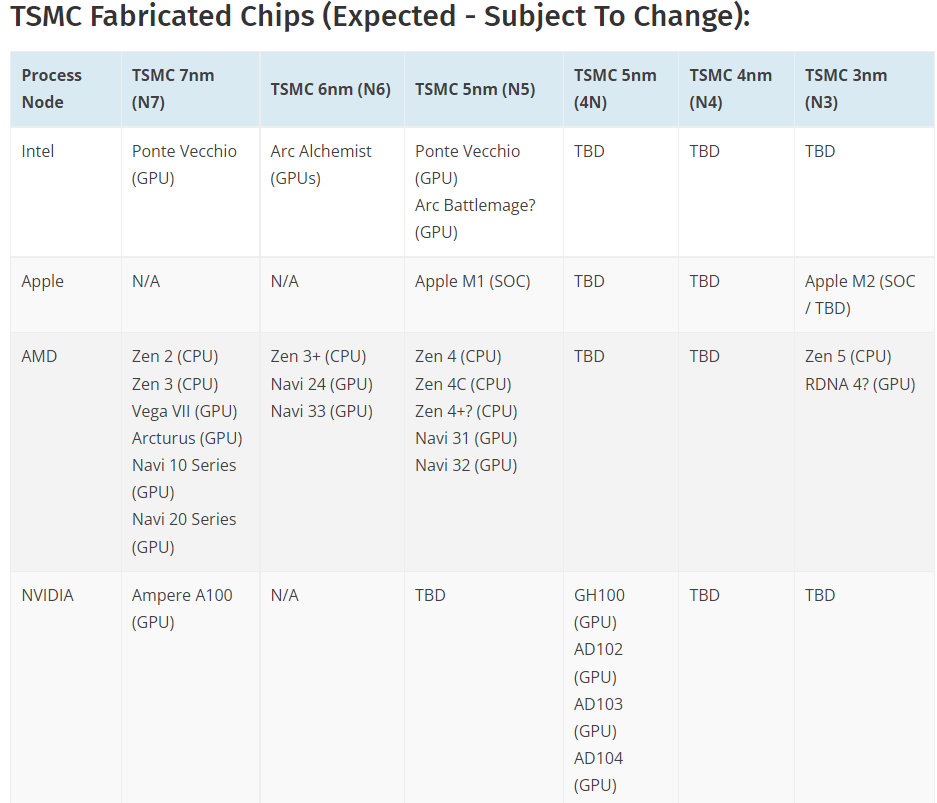Click the "Zen 3+ (CPU)" entry
The height and width of the screenshot is (803, 937).
[x=318, y=356]
